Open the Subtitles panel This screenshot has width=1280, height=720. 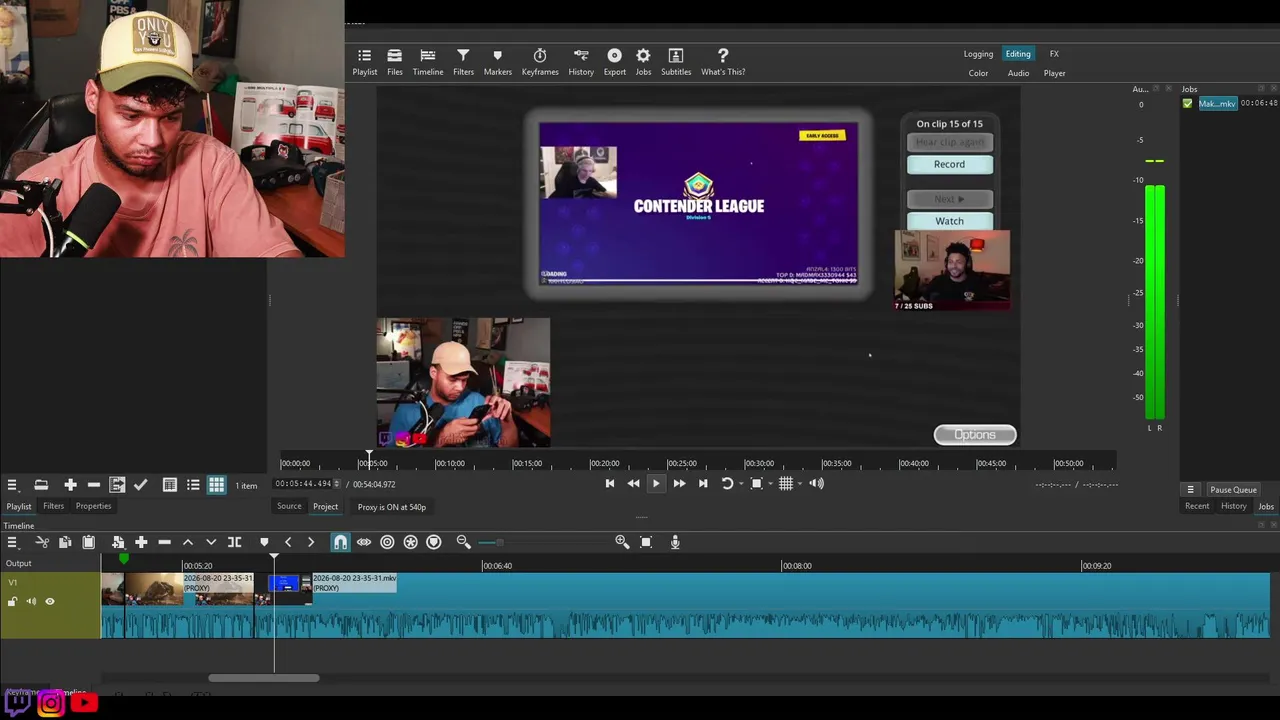point(676,62)
